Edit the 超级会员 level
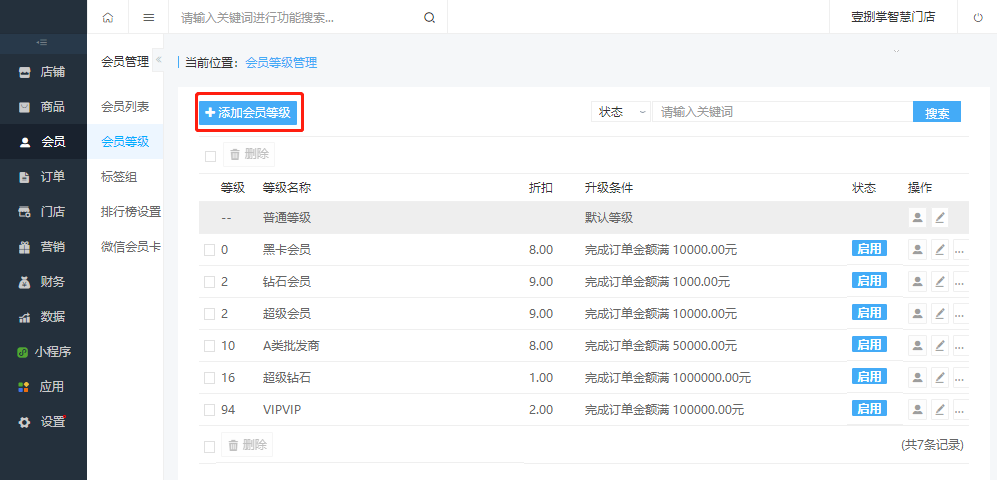997x480 pixels. 940,313
